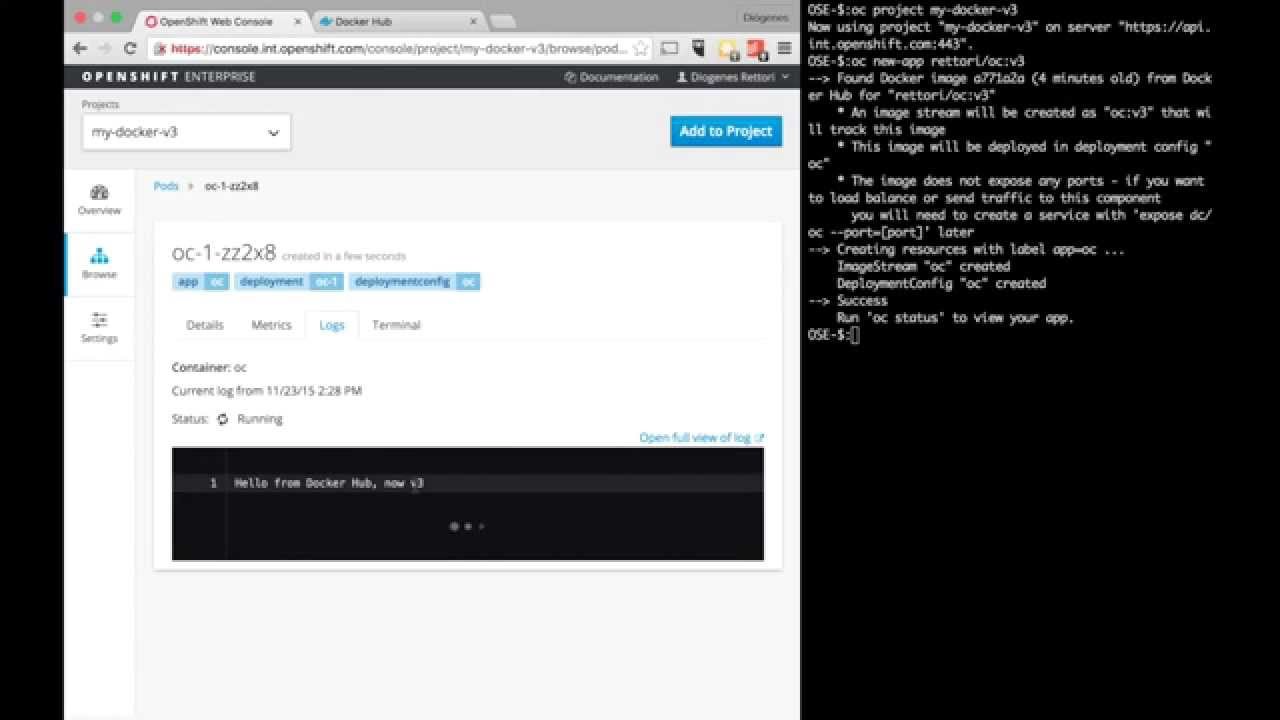Click the oc-1-zz2x8 pod title heading
Screen dimensions: 1280x720
coord(224,253)
